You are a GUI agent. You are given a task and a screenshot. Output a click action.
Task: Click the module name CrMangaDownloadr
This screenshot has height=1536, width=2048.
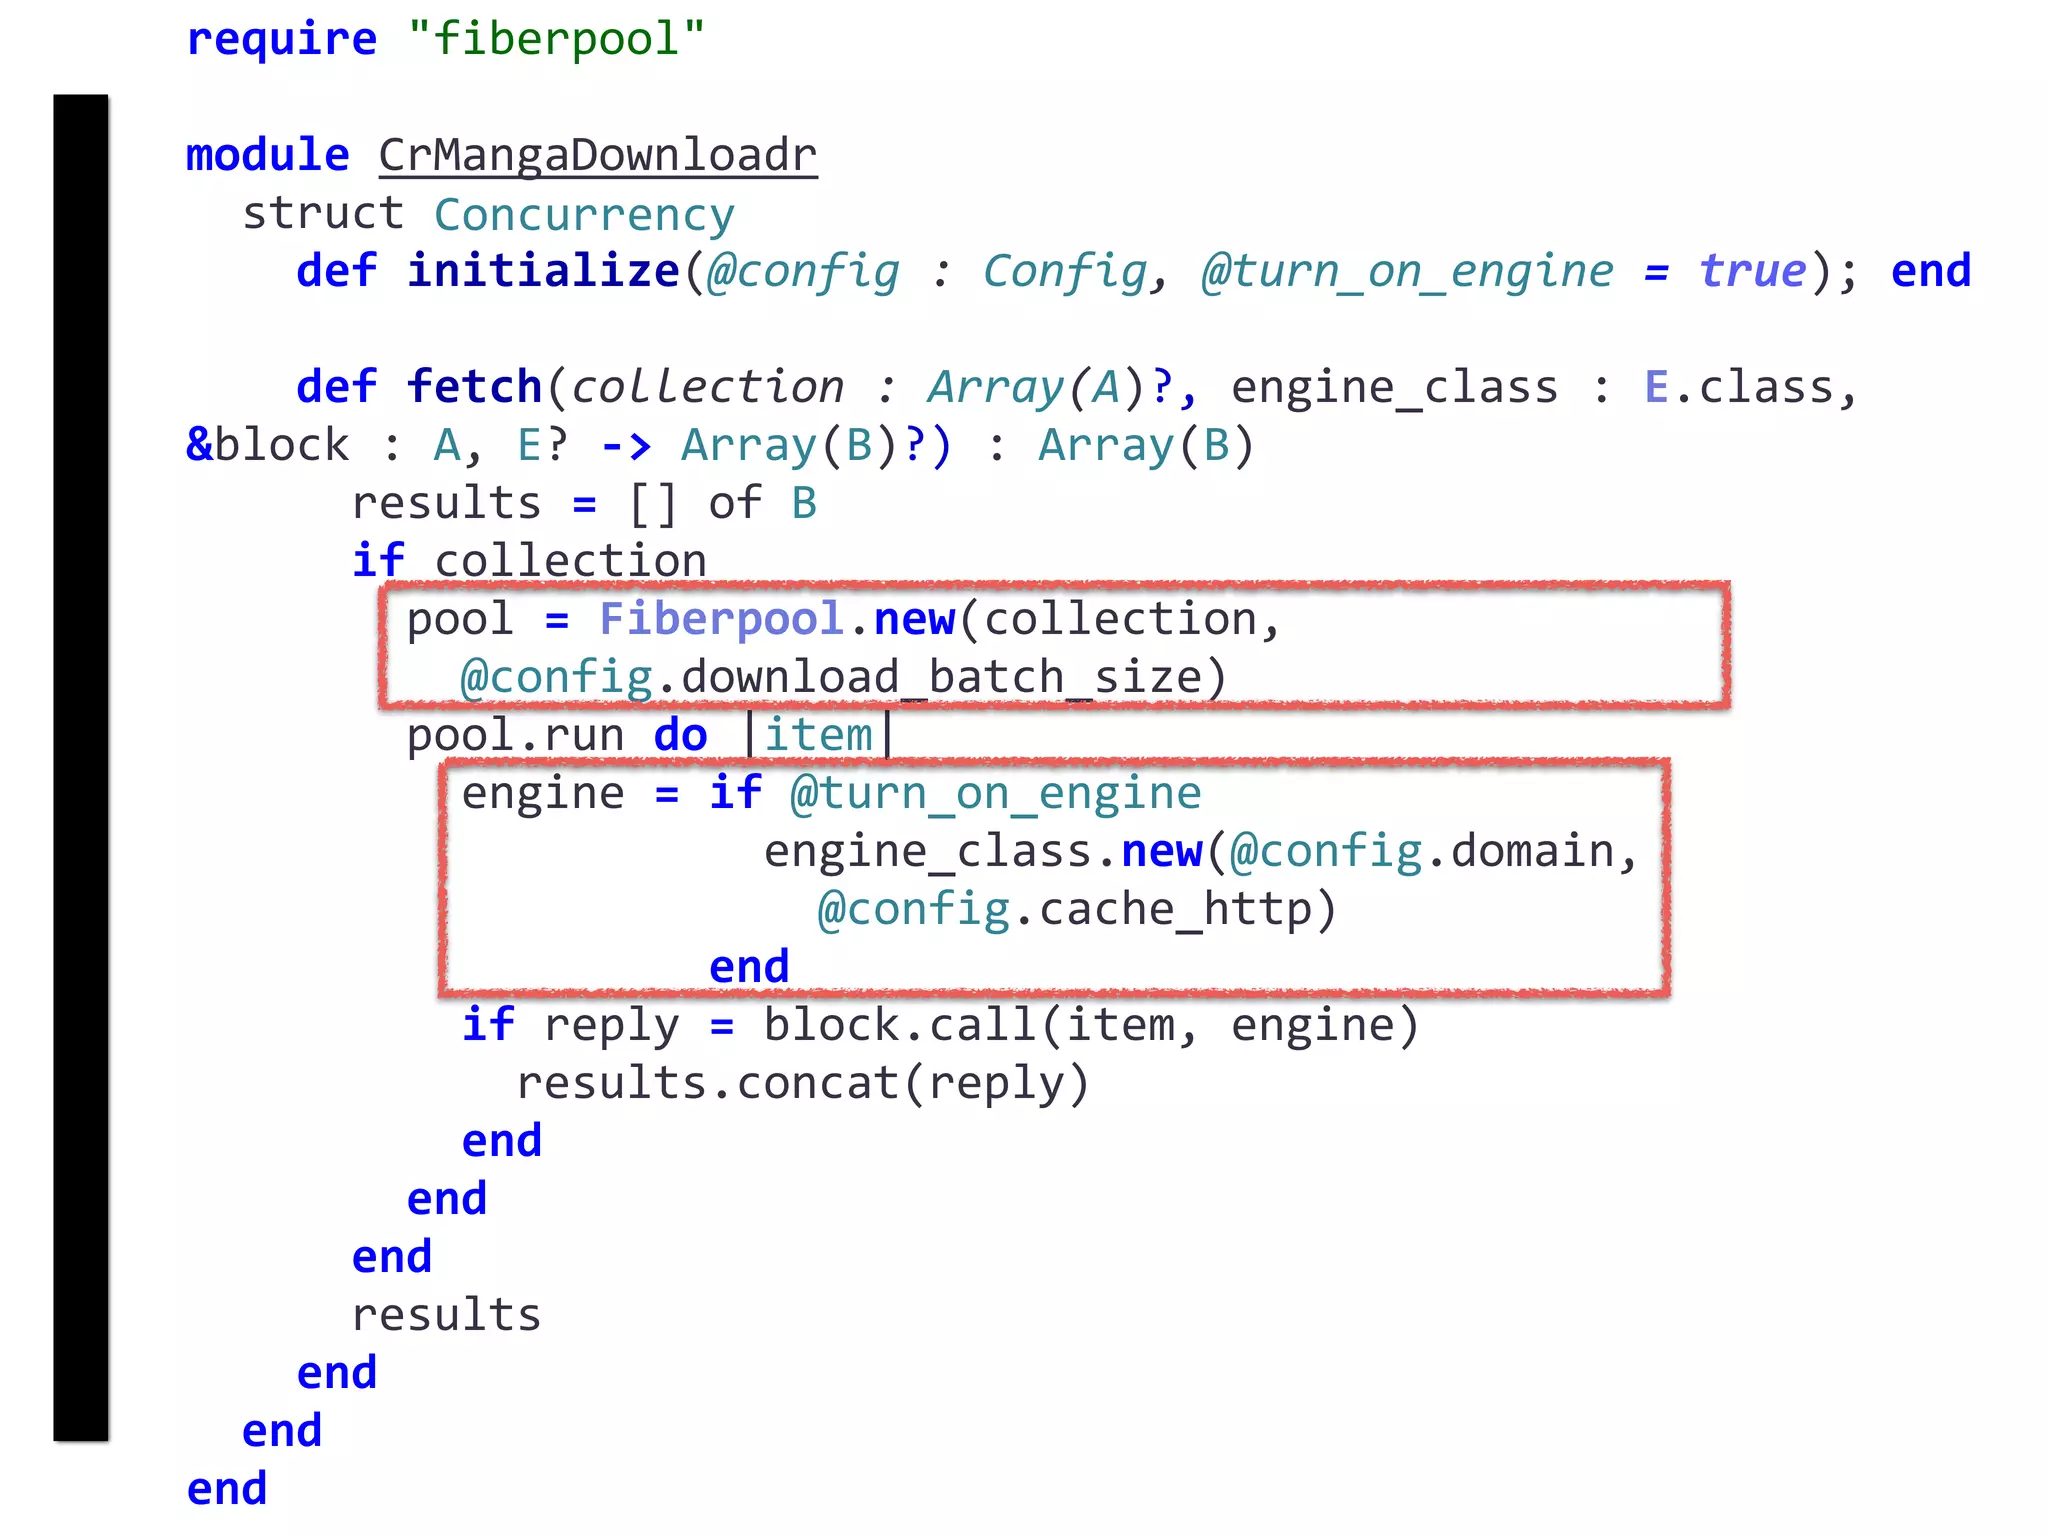coord(598,156)
